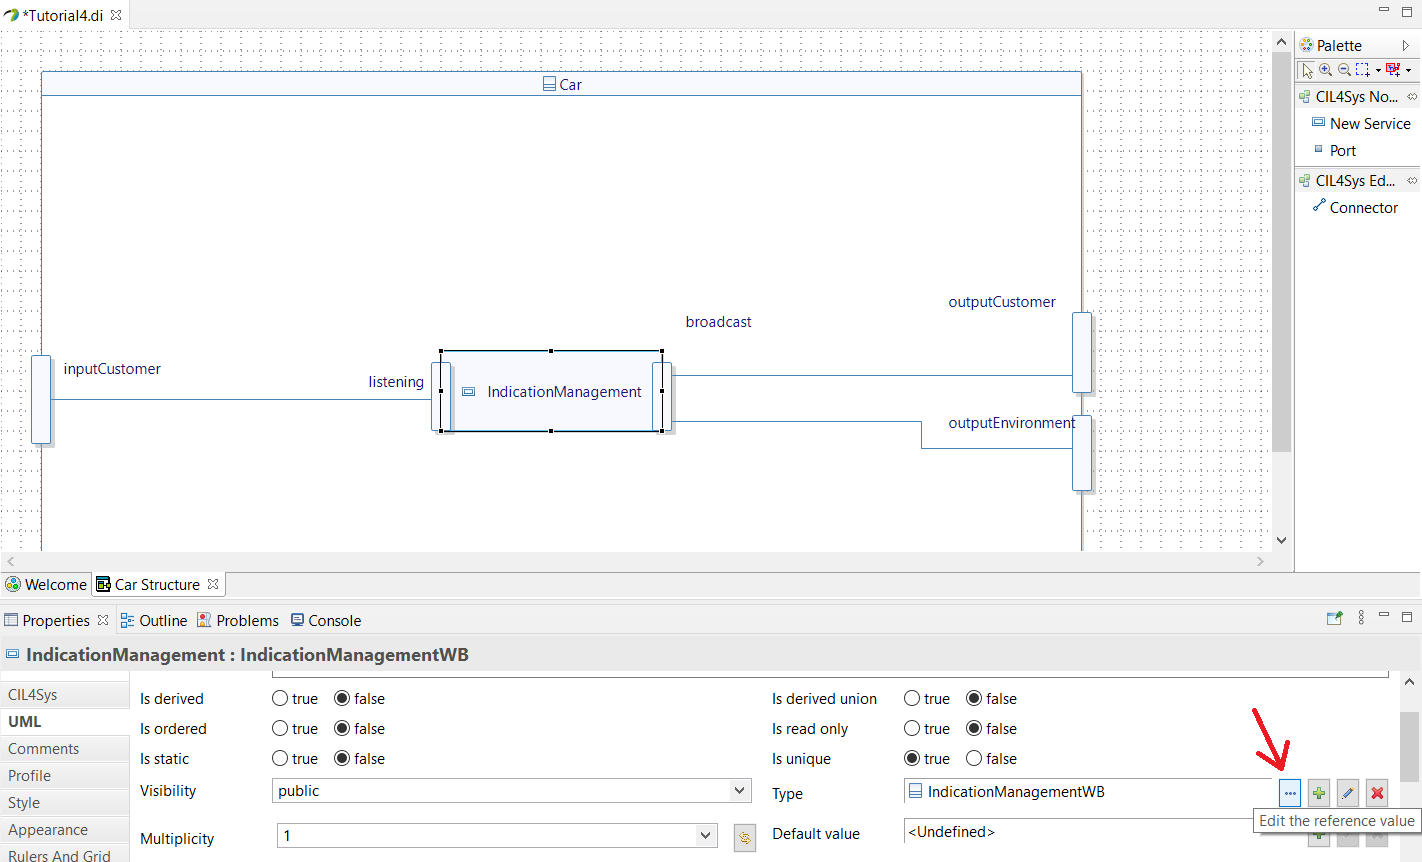Open dropdown arrow next to stereotype tool
1422x862 pixels.
(1408, 71)
